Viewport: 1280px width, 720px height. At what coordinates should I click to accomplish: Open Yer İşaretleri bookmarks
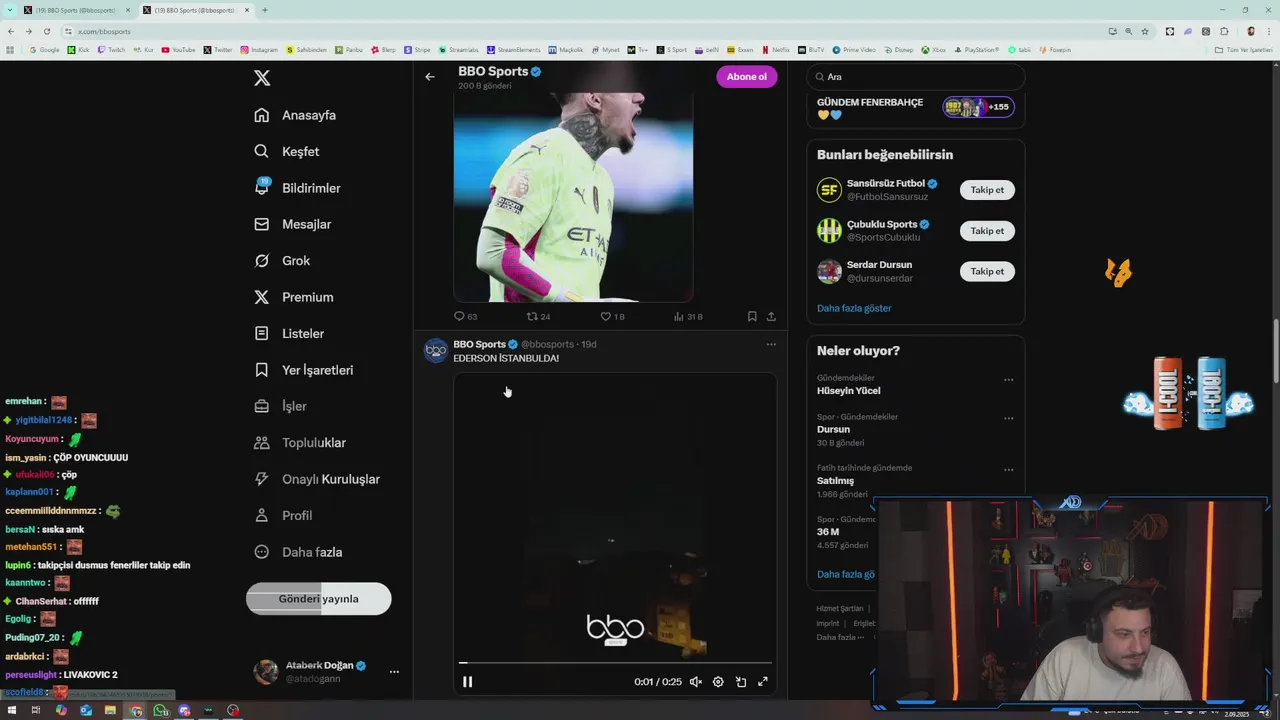coord(303,370)
